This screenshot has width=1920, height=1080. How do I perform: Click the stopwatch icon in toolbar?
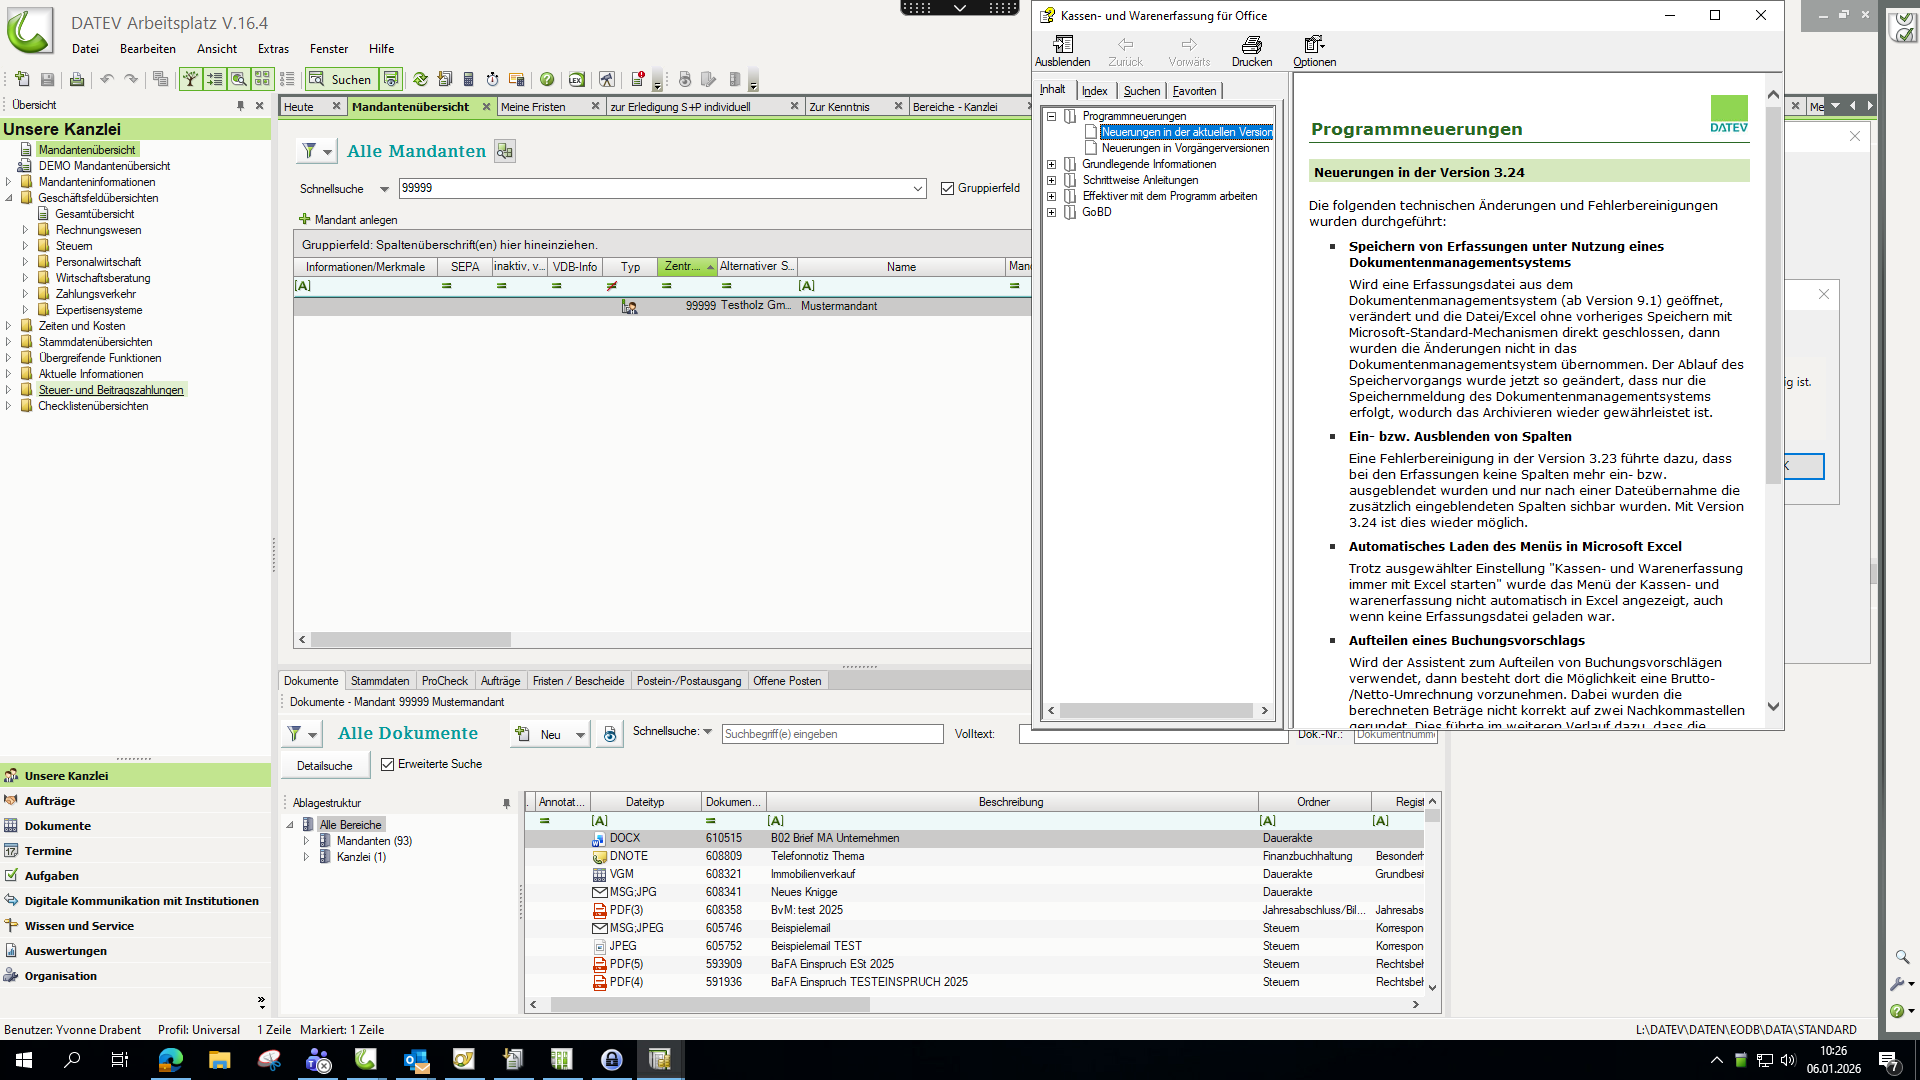492,79
